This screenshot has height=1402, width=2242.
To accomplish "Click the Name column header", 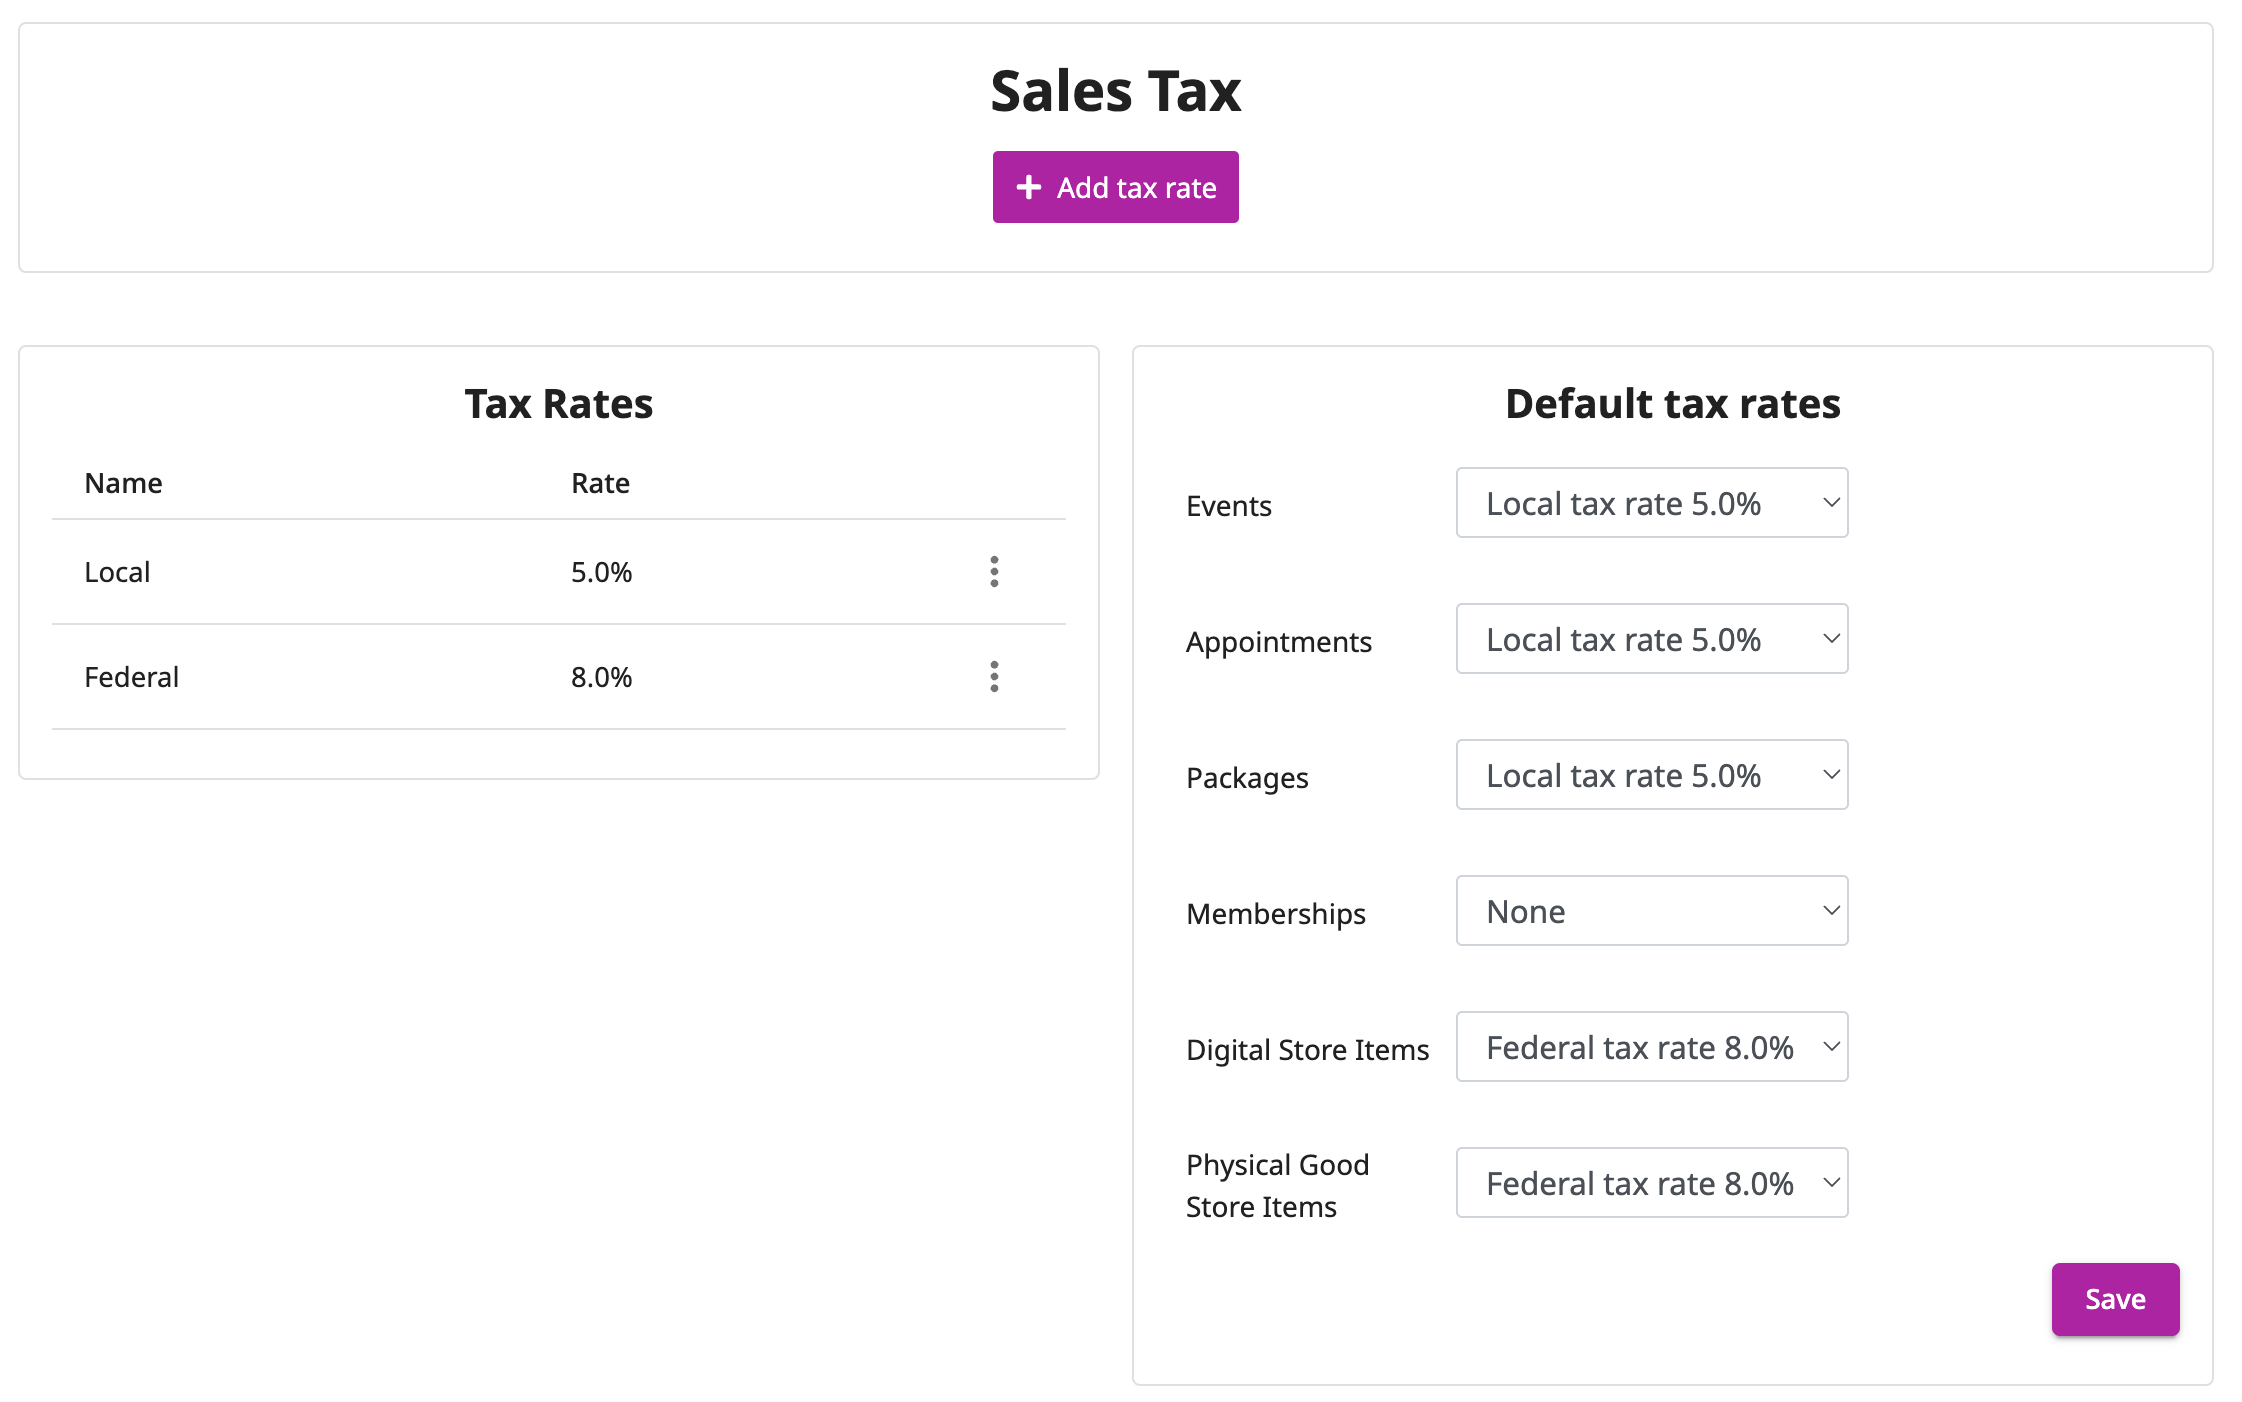I will (123, 483).
